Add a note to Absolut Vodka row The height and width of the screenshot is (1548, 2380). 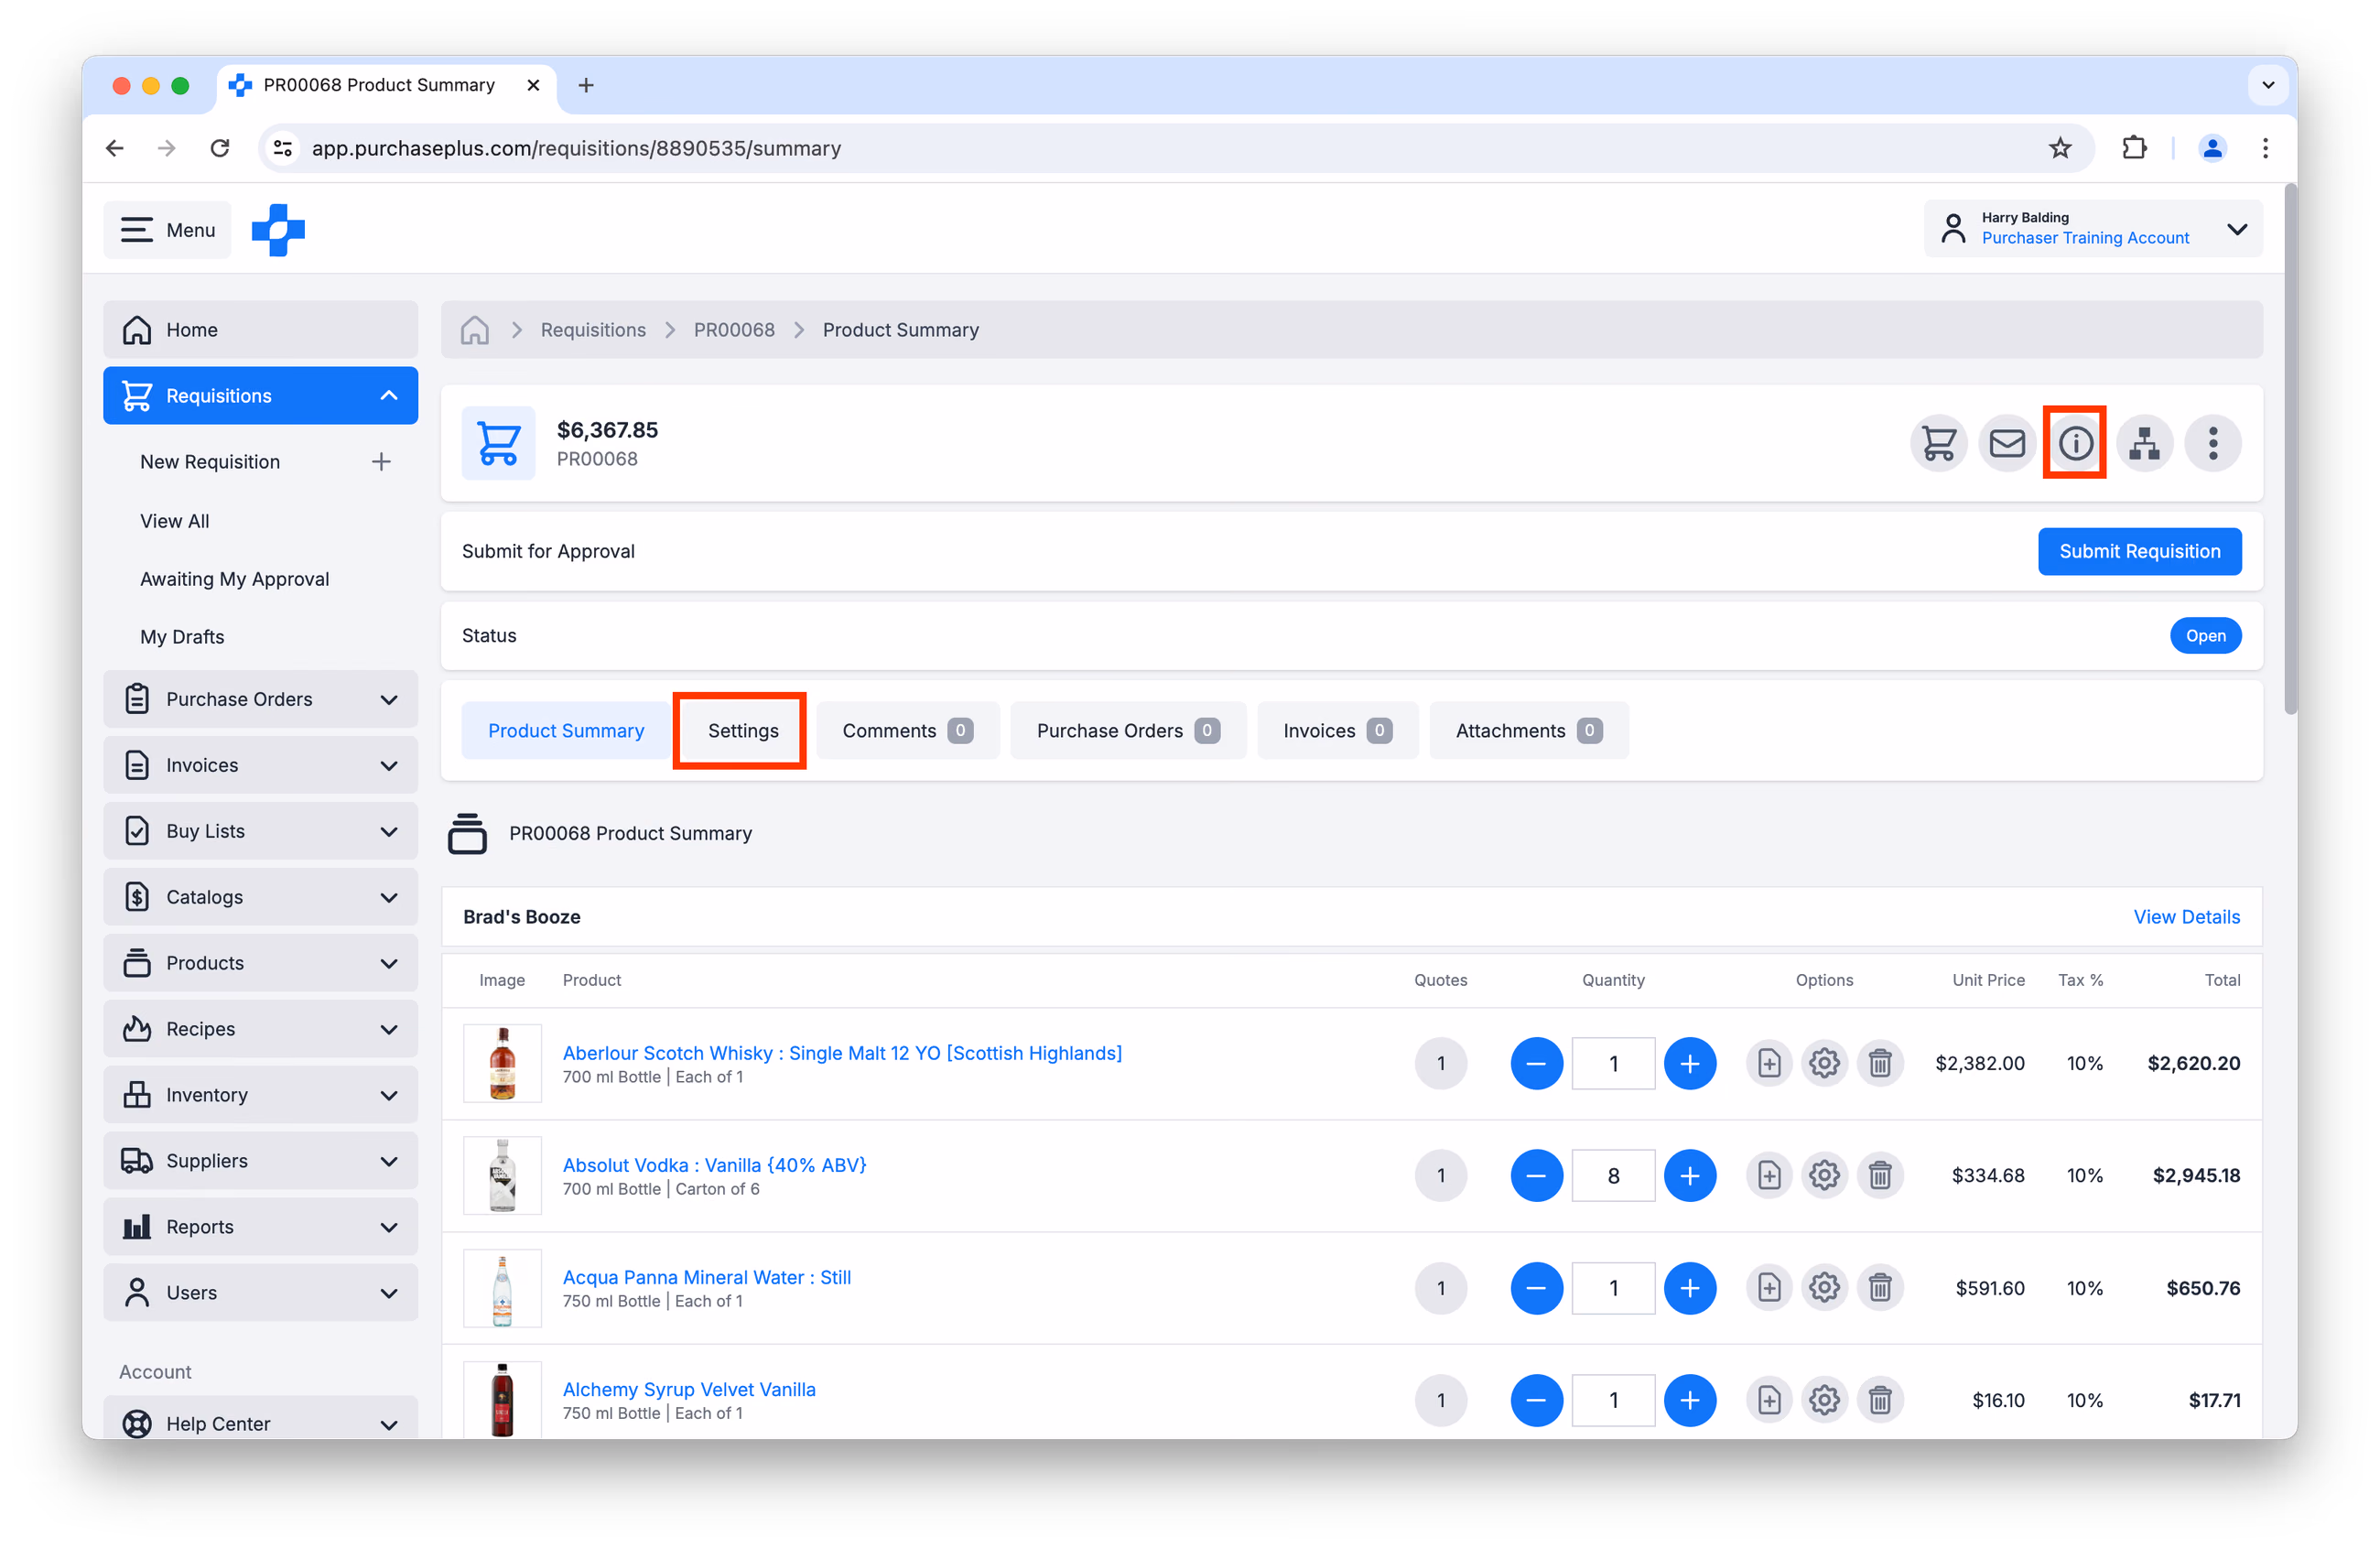click(x=1769, y=1175)
